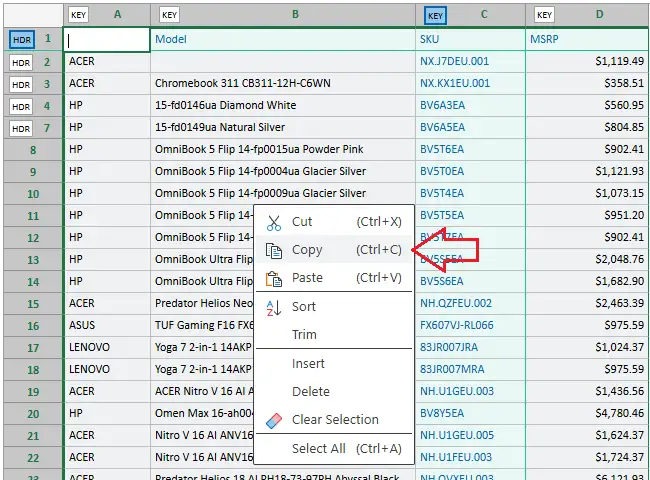Choose Copy (Ctrl+C) from the context menu
This screenshot has width=650, height=480.
pos(334,250)
